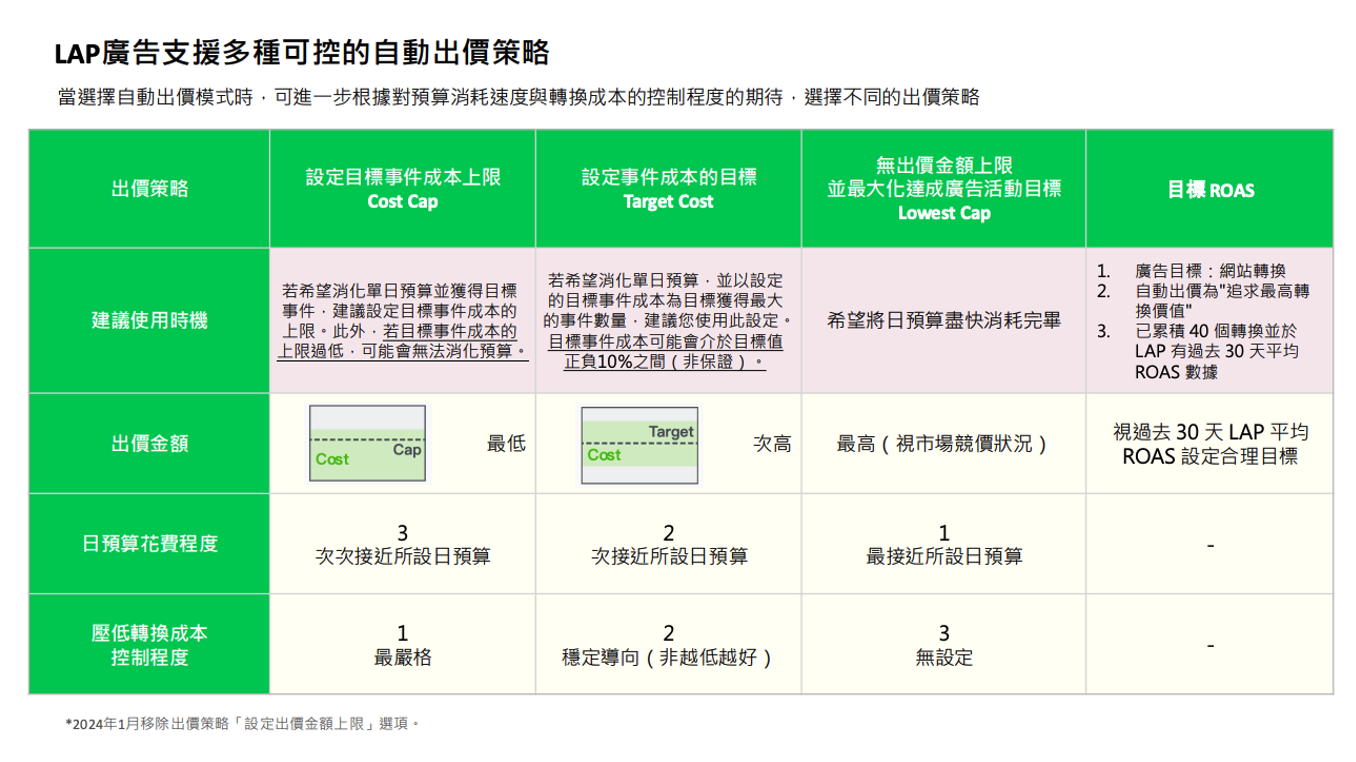Select the 穩定導向（非越低越好）cell

click(x=668, y=646)
